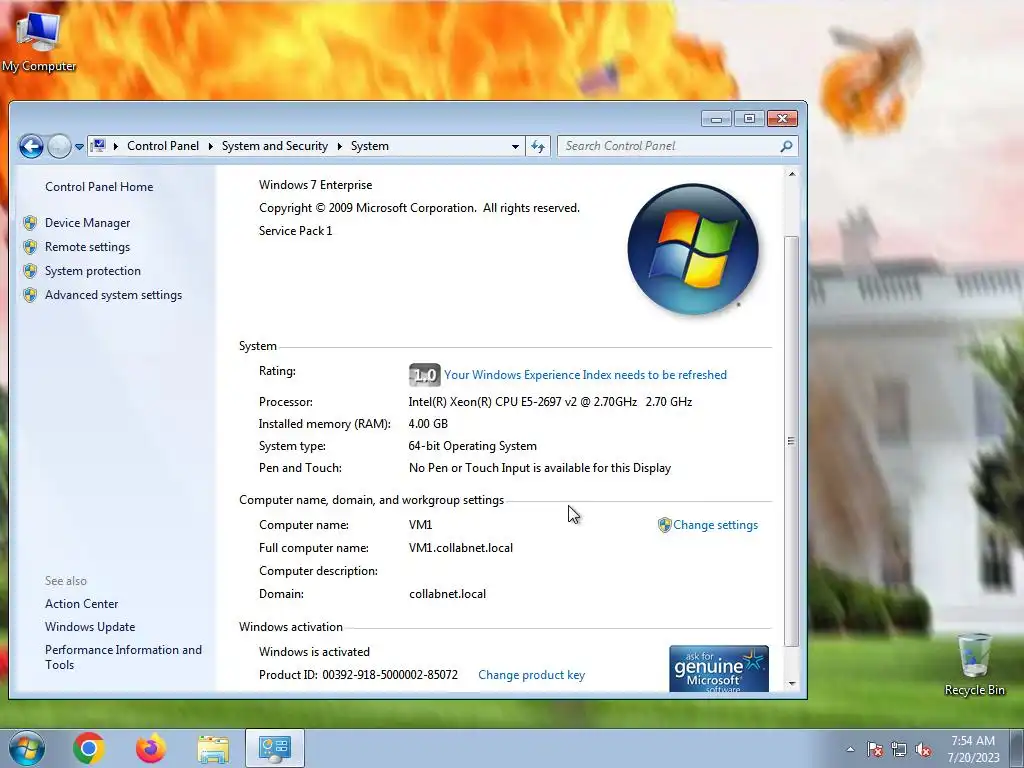The height and width of the screenshot is (768, 1024).
Task: Launch Google Chrome from taskbar
Action: point(89,748)
